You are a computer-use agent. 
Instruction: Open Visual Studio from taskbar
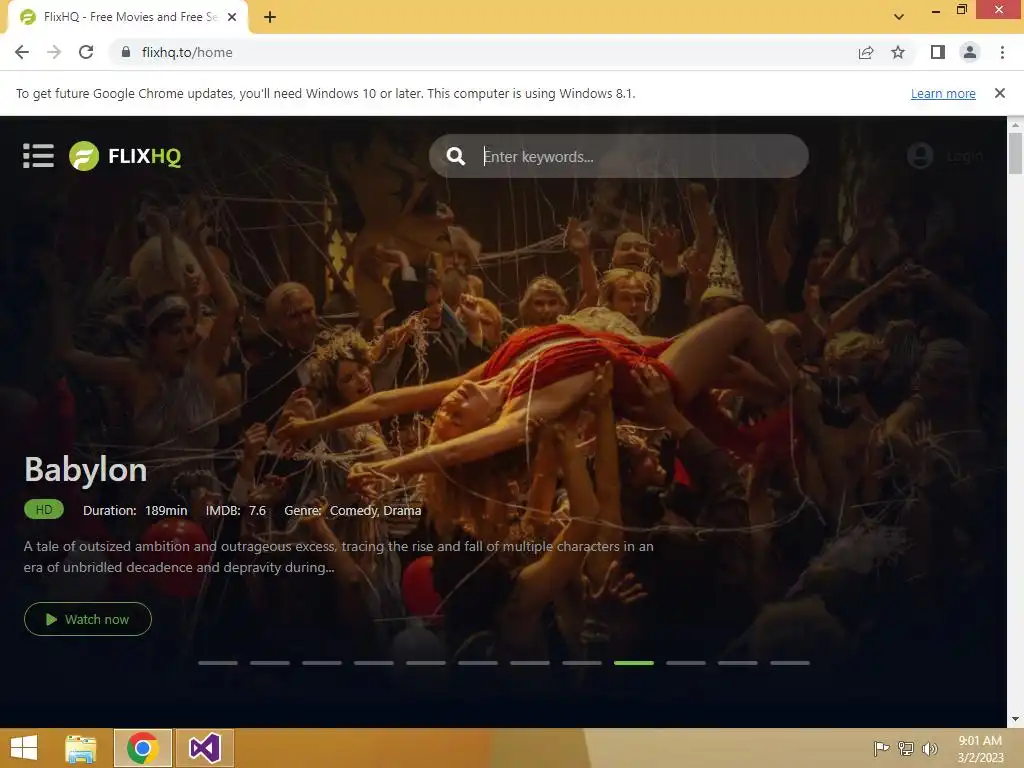click(x=204, y=748)
